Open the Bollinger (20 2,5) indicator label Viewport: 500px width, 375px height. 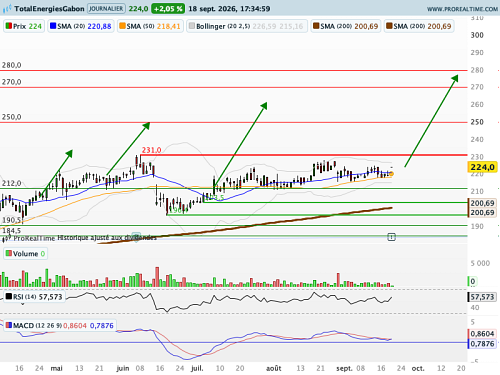[x=247, y=26]
